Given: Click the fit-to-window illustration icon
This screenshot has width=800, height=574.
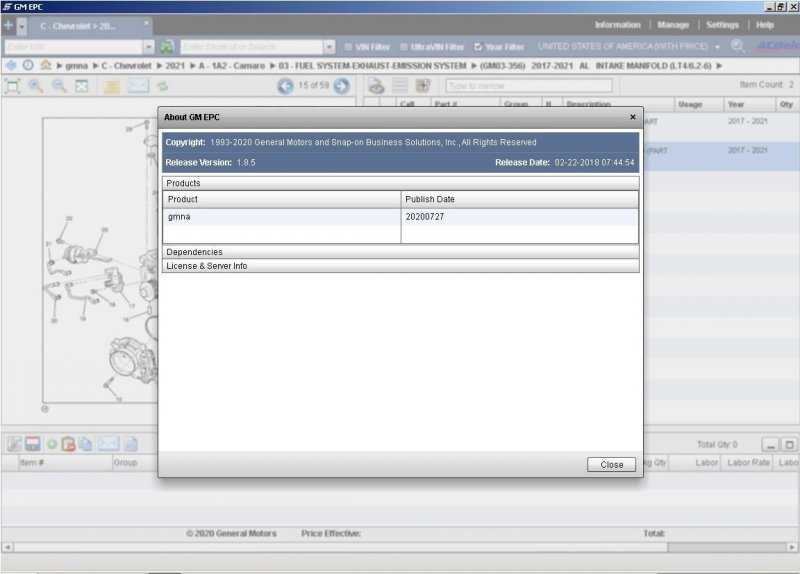Looking at the screenshot, I should tap(12, 86).
